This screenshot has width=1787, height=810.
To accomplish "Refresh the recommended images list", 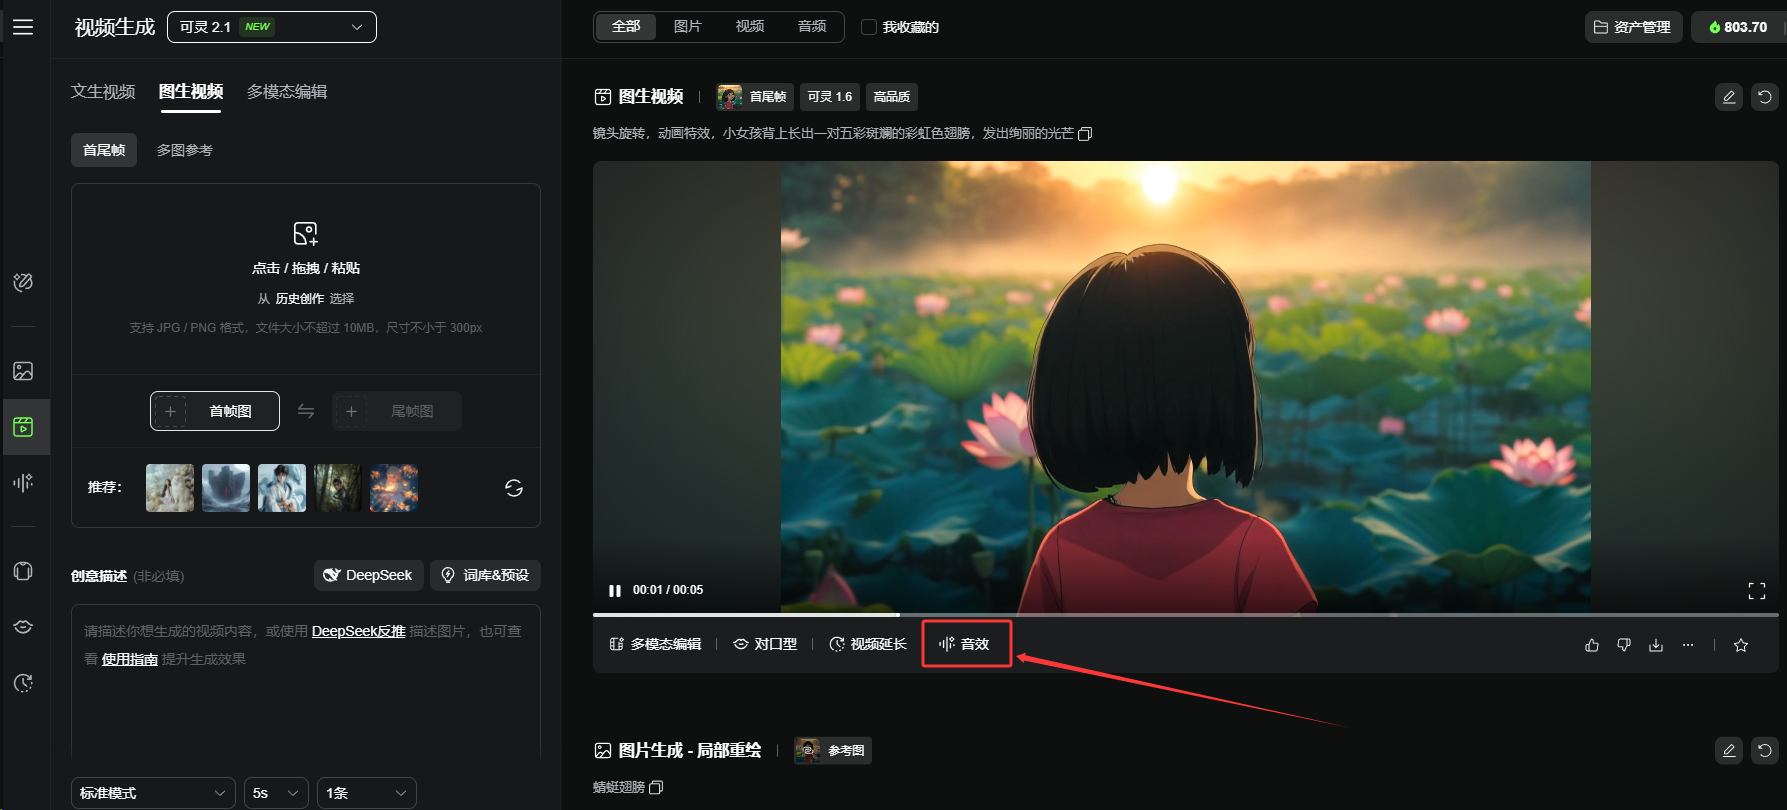I will tap(514, 488).
